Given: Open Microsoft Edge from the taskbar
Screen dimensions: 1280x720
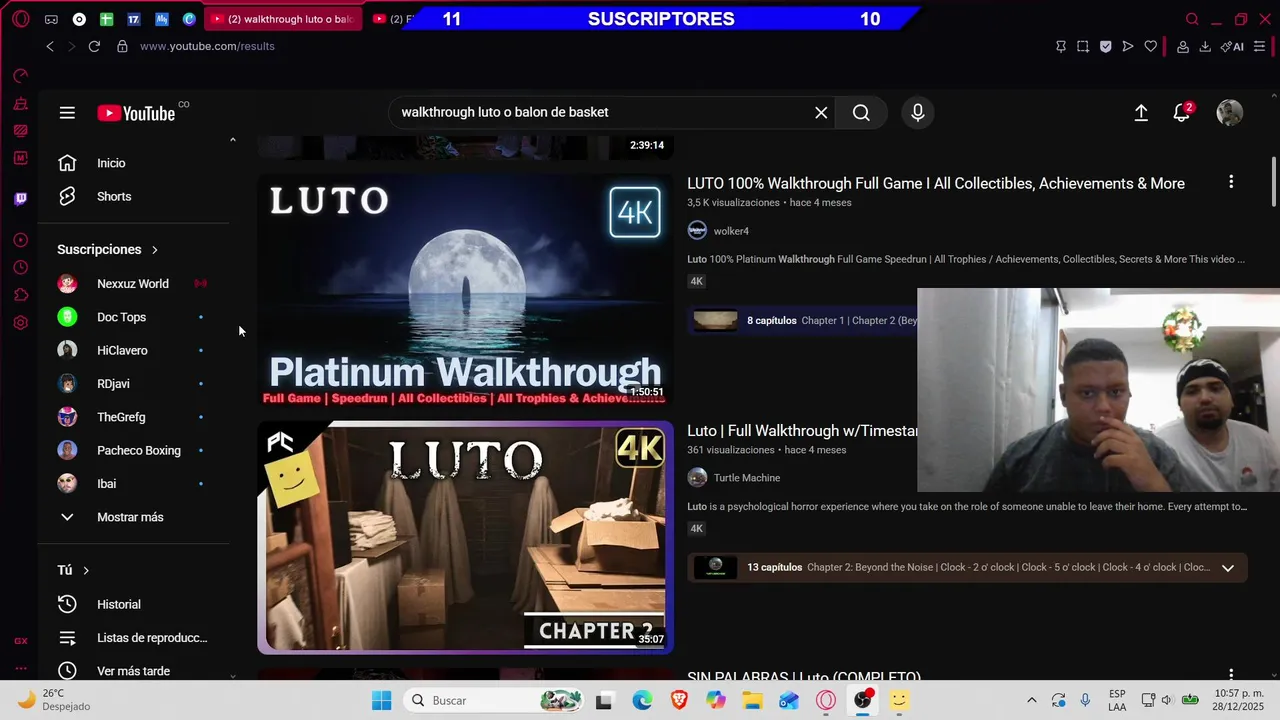Looking at the screenshot, I should 642,700.
